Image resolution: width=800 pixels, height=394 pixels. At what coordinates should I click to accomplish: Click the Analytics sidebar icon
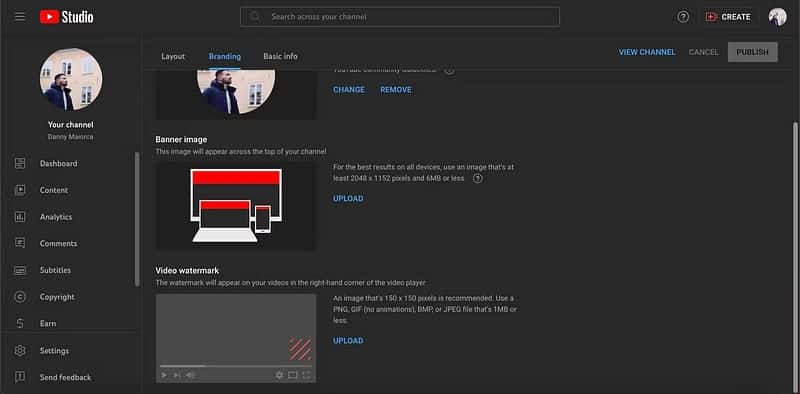click(20, 217)
